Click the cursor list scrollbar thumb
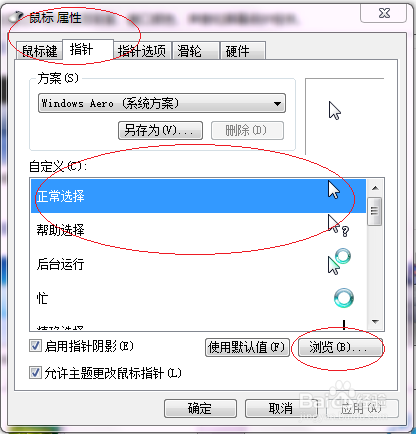Image resolution: width=416 pixels, height=434 pixels. 375,212
